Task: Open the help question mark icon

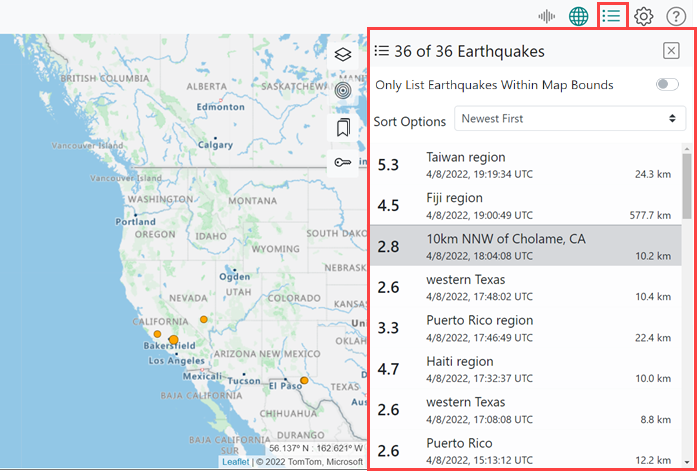Action: (676, 16)
